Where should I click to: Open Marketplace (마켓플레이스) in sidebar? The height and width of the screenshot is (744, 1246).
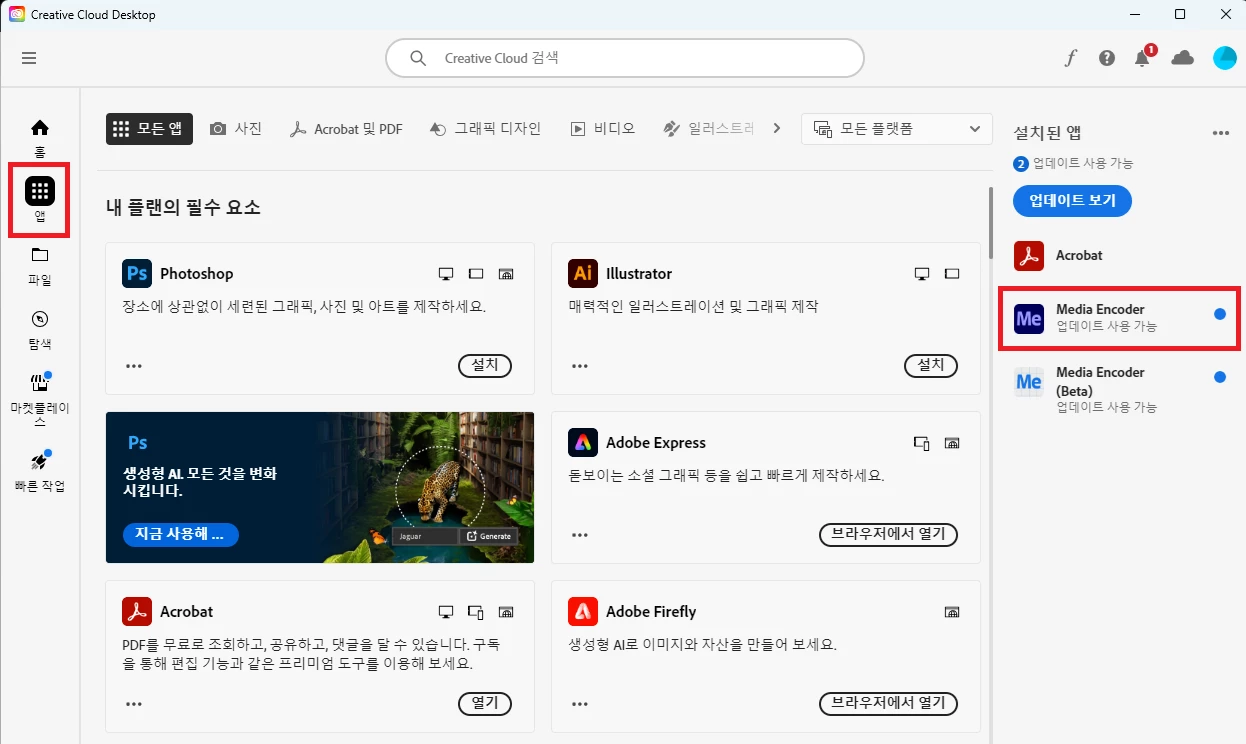click(x=40, y=399)
